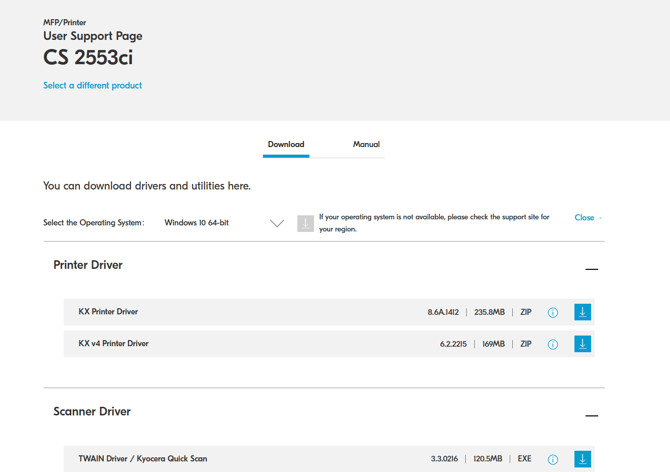Click the Select the Operating System label

pyautogui.click(x=94, y=223)
